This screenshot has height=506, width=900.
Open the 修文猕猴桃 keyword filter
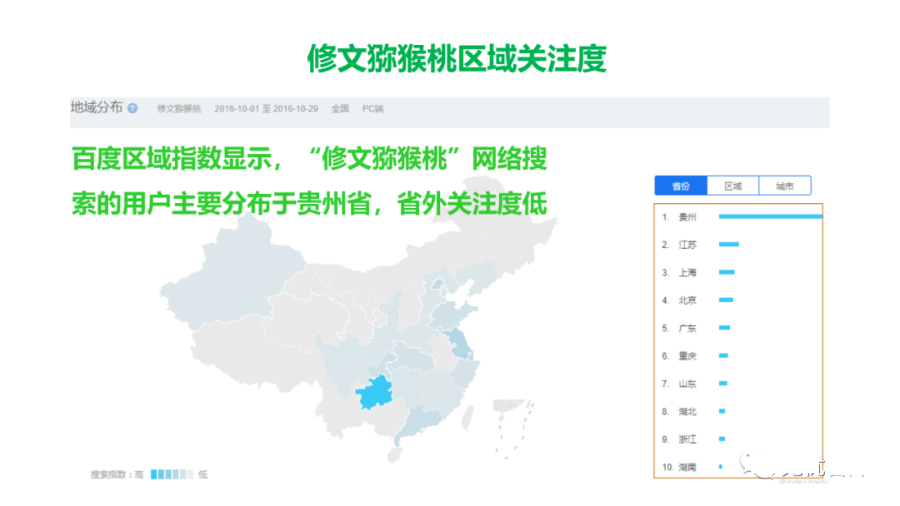(x=178, y=108)
